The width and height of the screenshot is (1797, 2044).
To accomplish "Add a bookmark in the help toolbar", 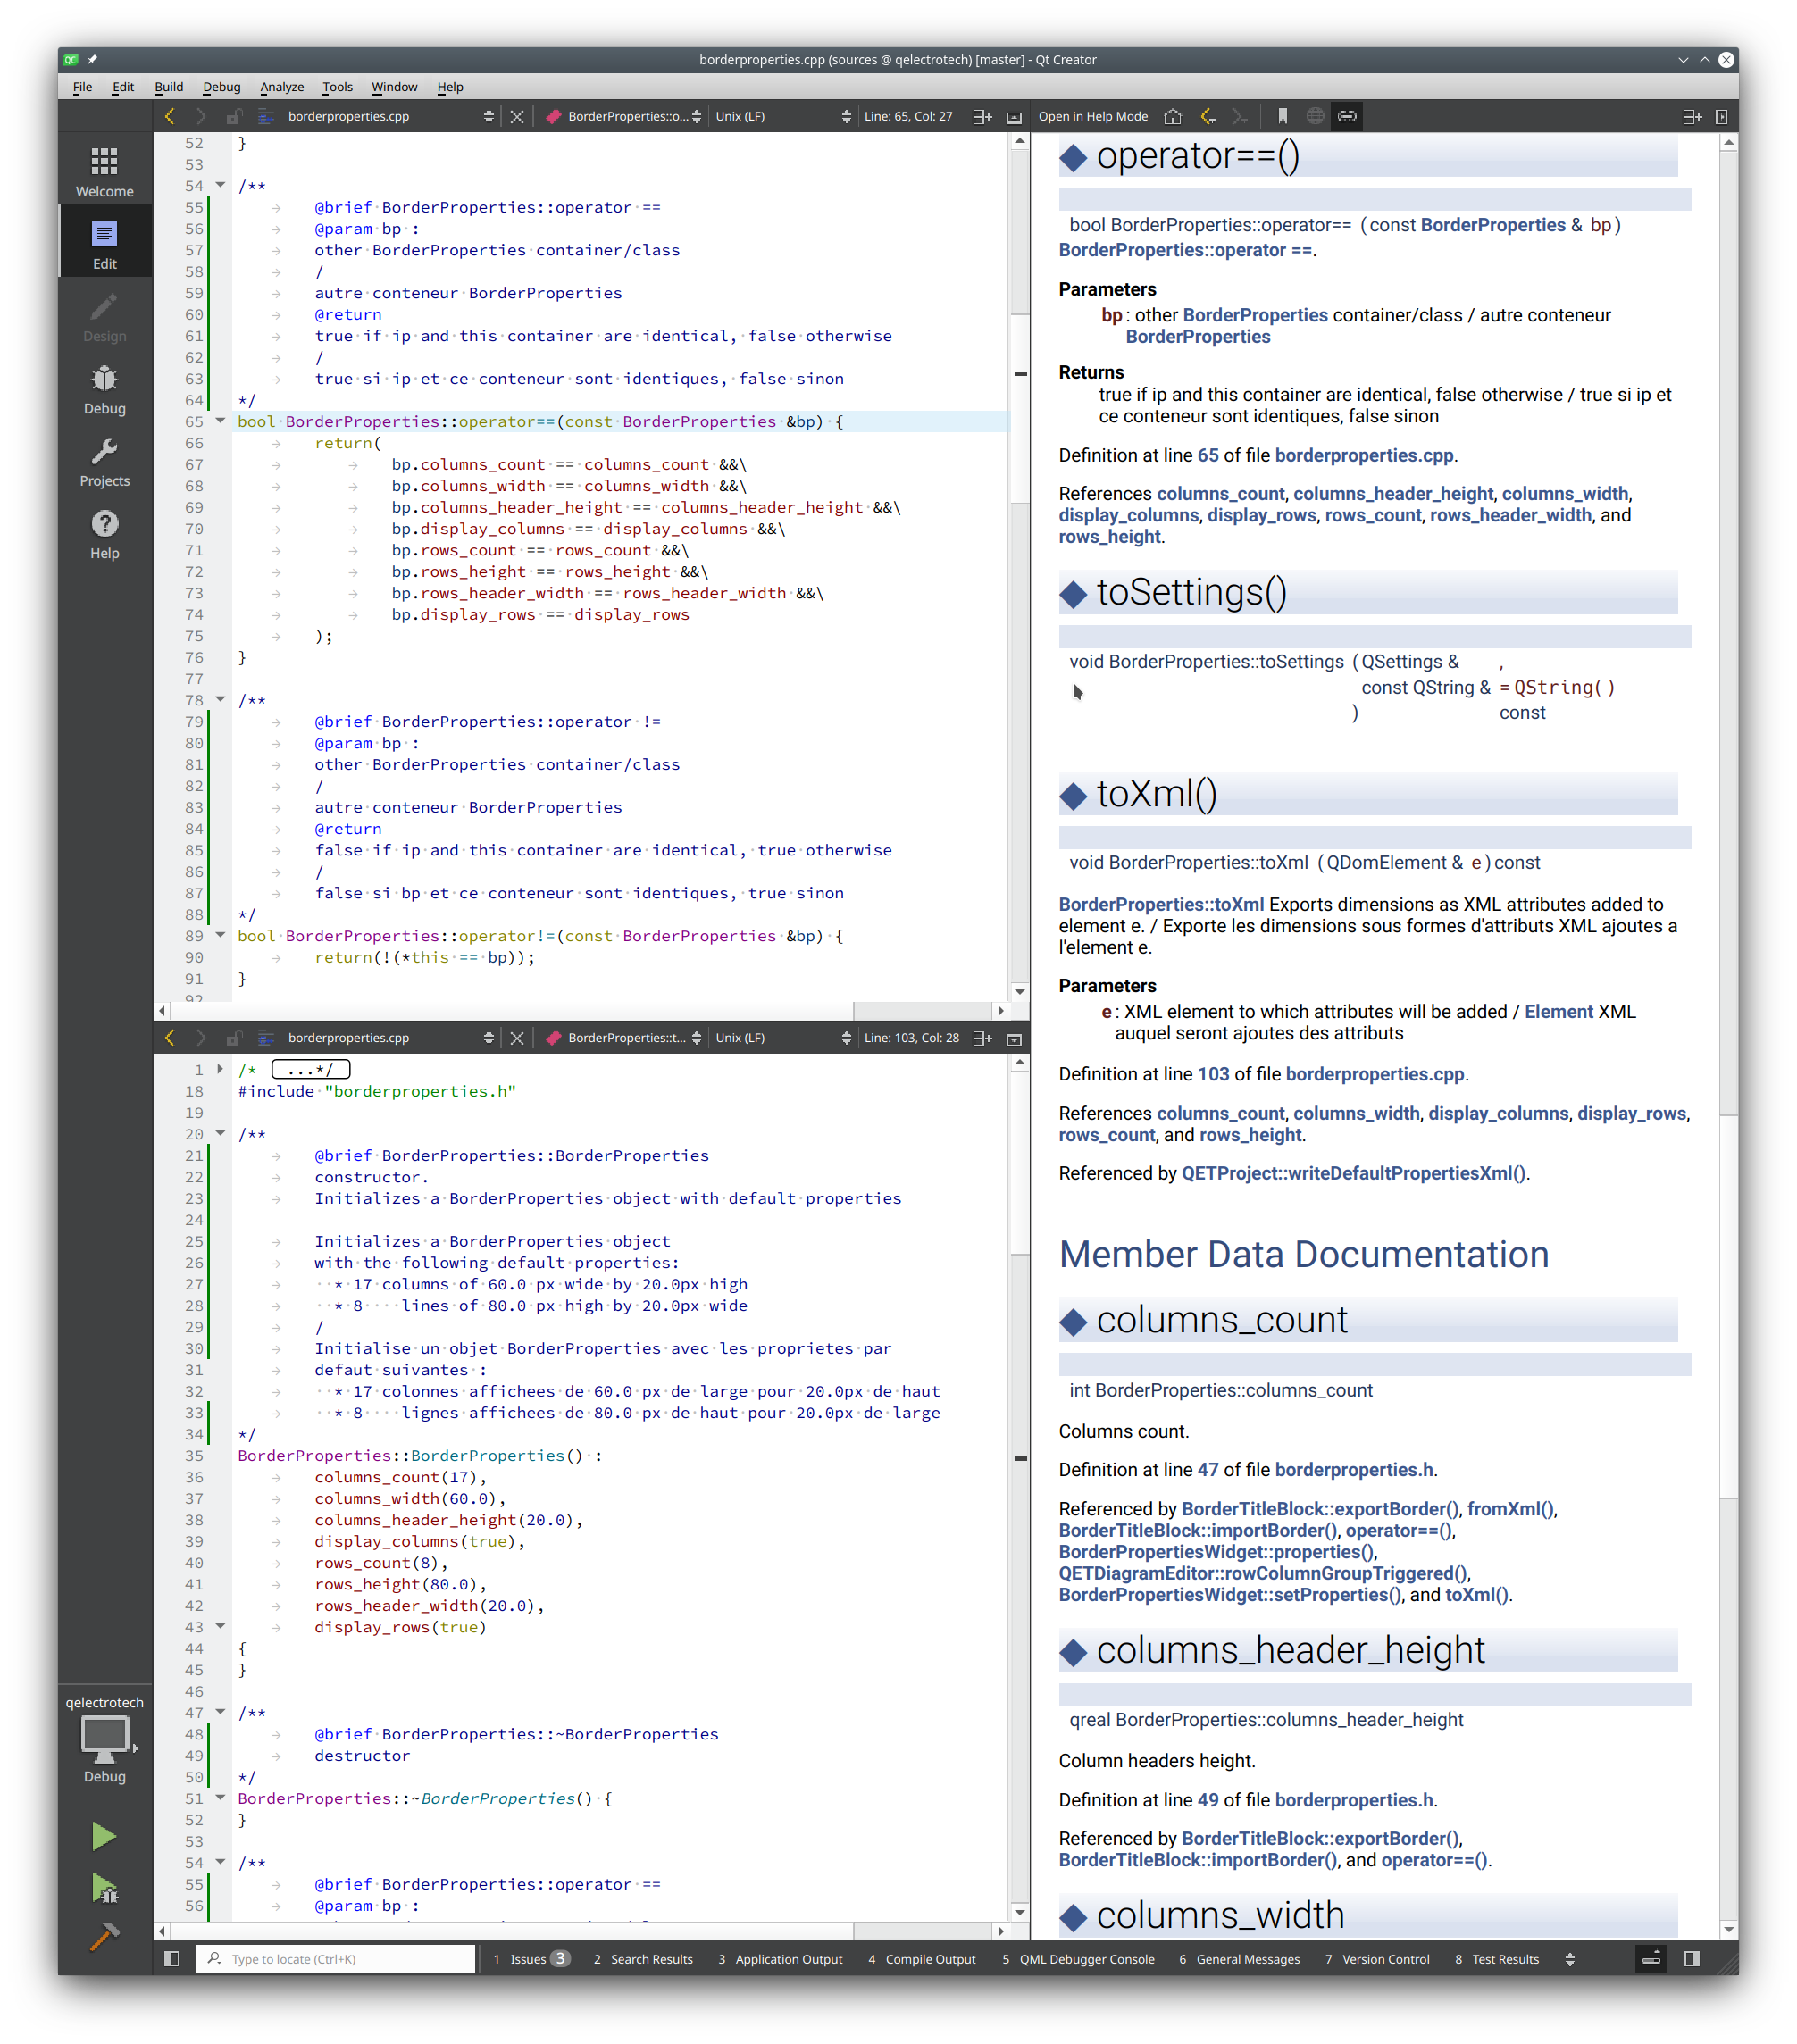I will [x=1282, y=116].
